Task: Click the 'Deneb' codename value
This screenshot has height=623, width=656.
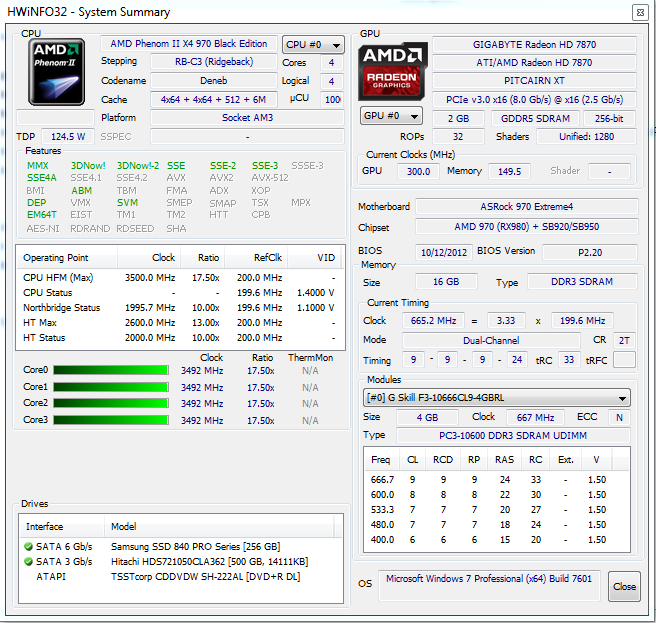Action: point(214,80)
